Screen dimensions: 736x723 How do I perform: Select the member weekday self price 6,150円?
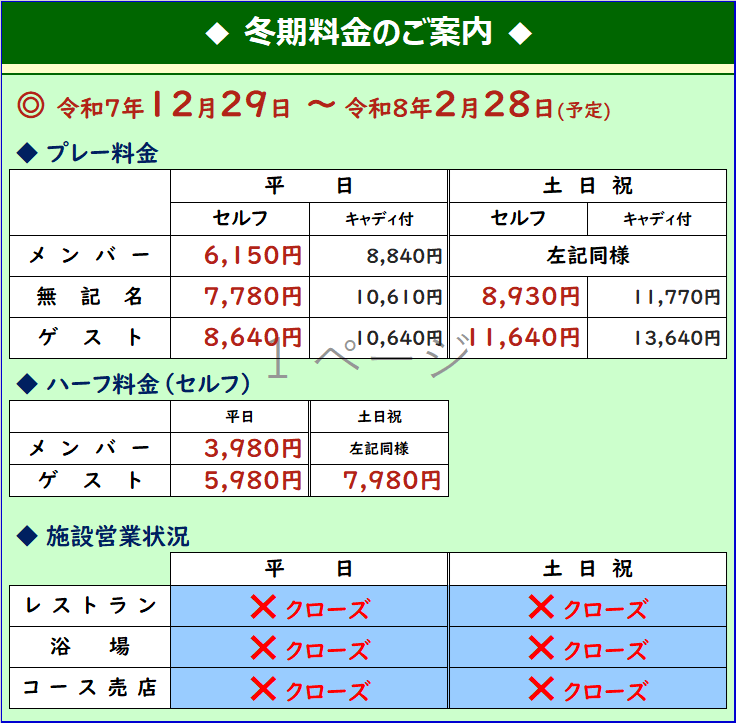pyautogui.click(x=252, y=256)
